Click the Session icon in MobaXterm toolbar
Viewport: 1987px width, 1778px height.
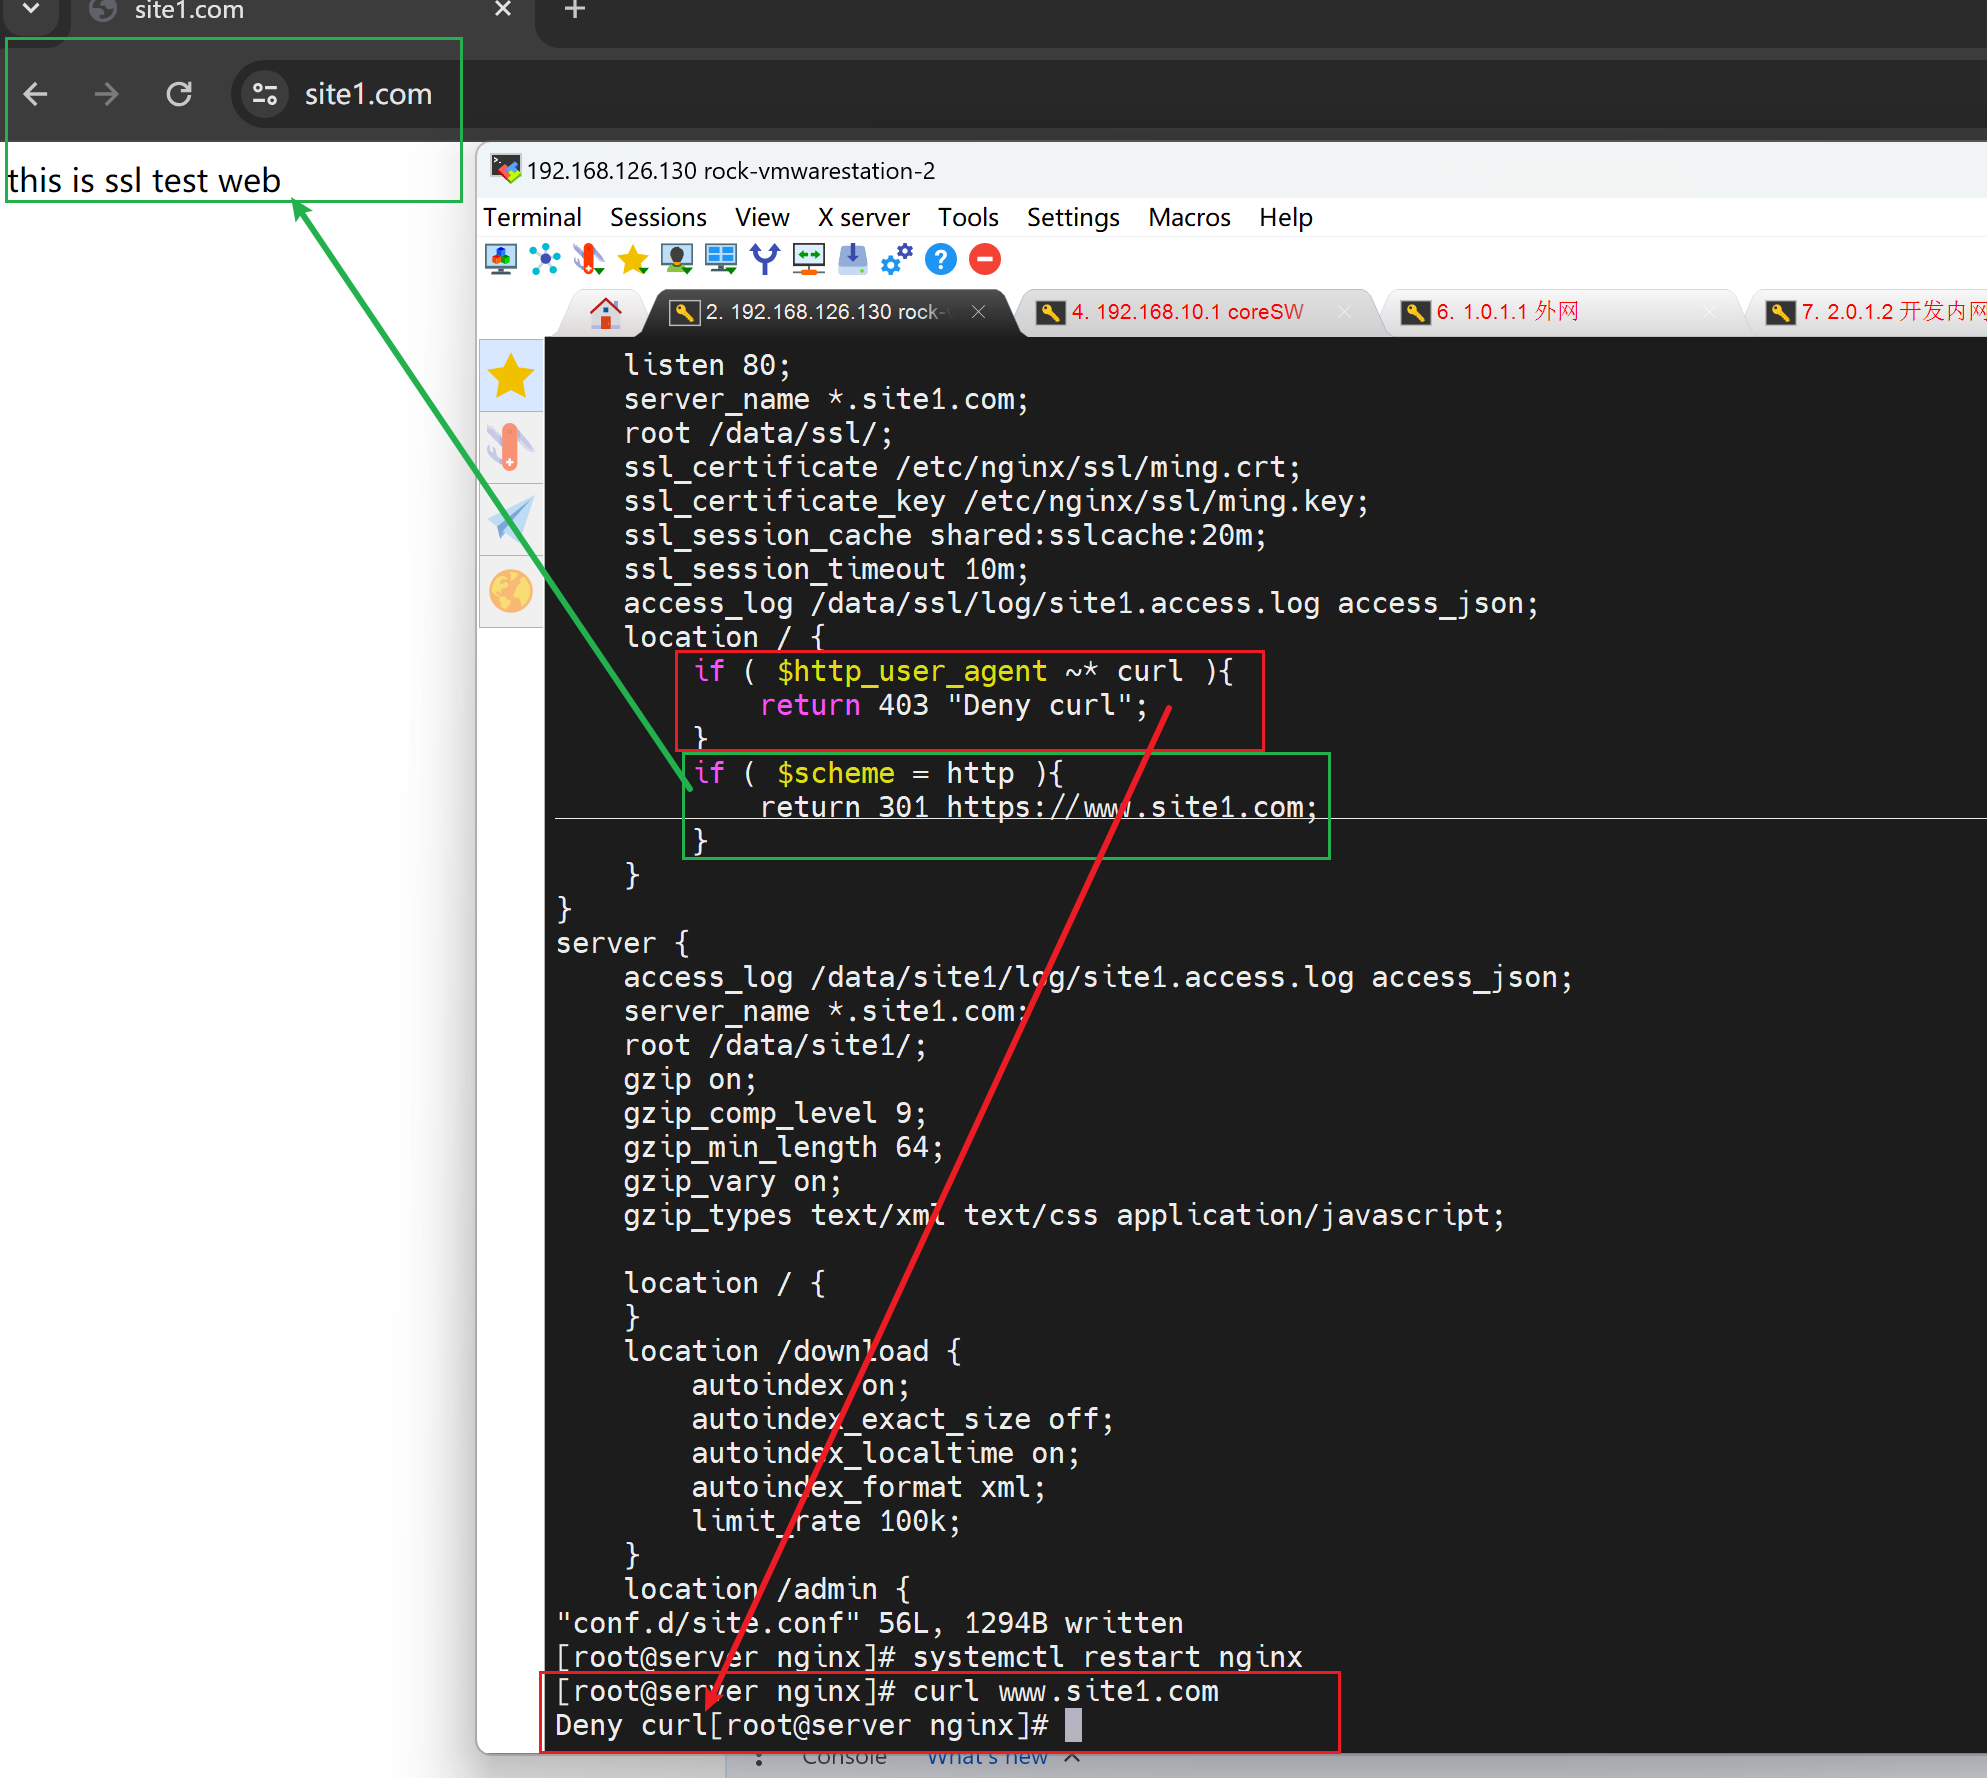[500, 260]
